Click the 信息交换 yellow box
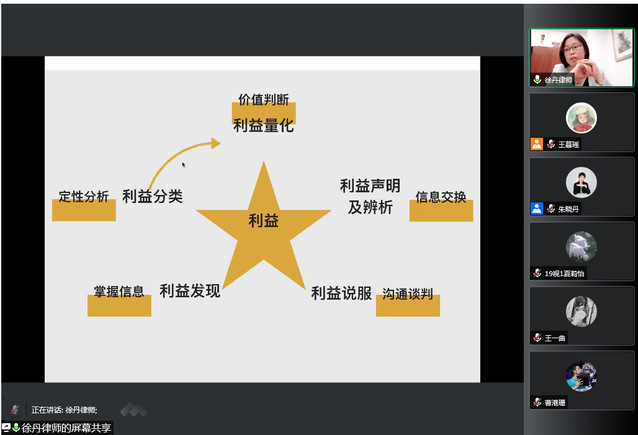 click(441, 199)
